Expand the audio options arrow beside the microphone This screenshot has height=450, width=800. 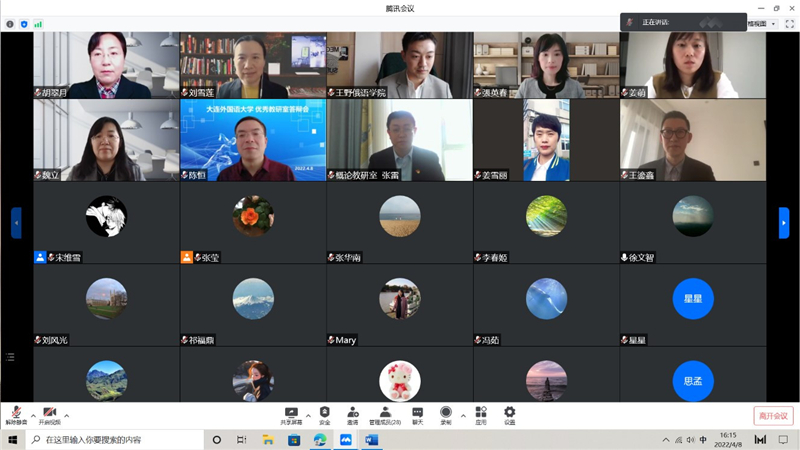click(x=33, y=415)
